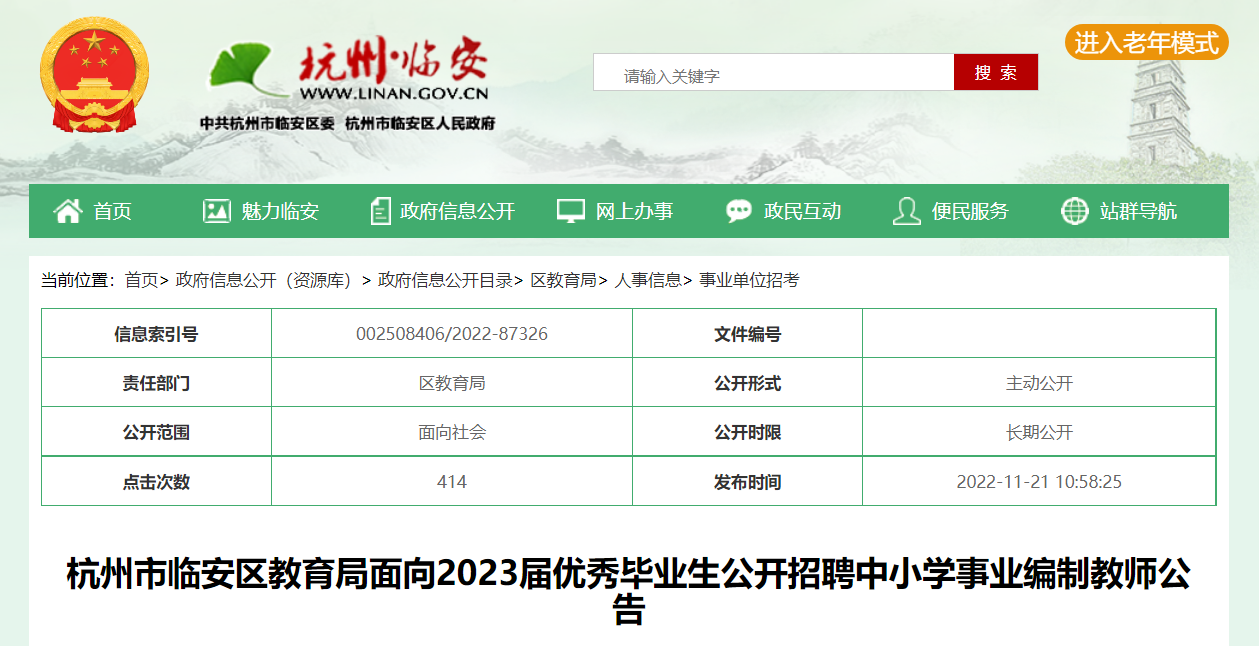Click the 点击次数 label cell
The image size is (1259, 646).
[156, 481]
